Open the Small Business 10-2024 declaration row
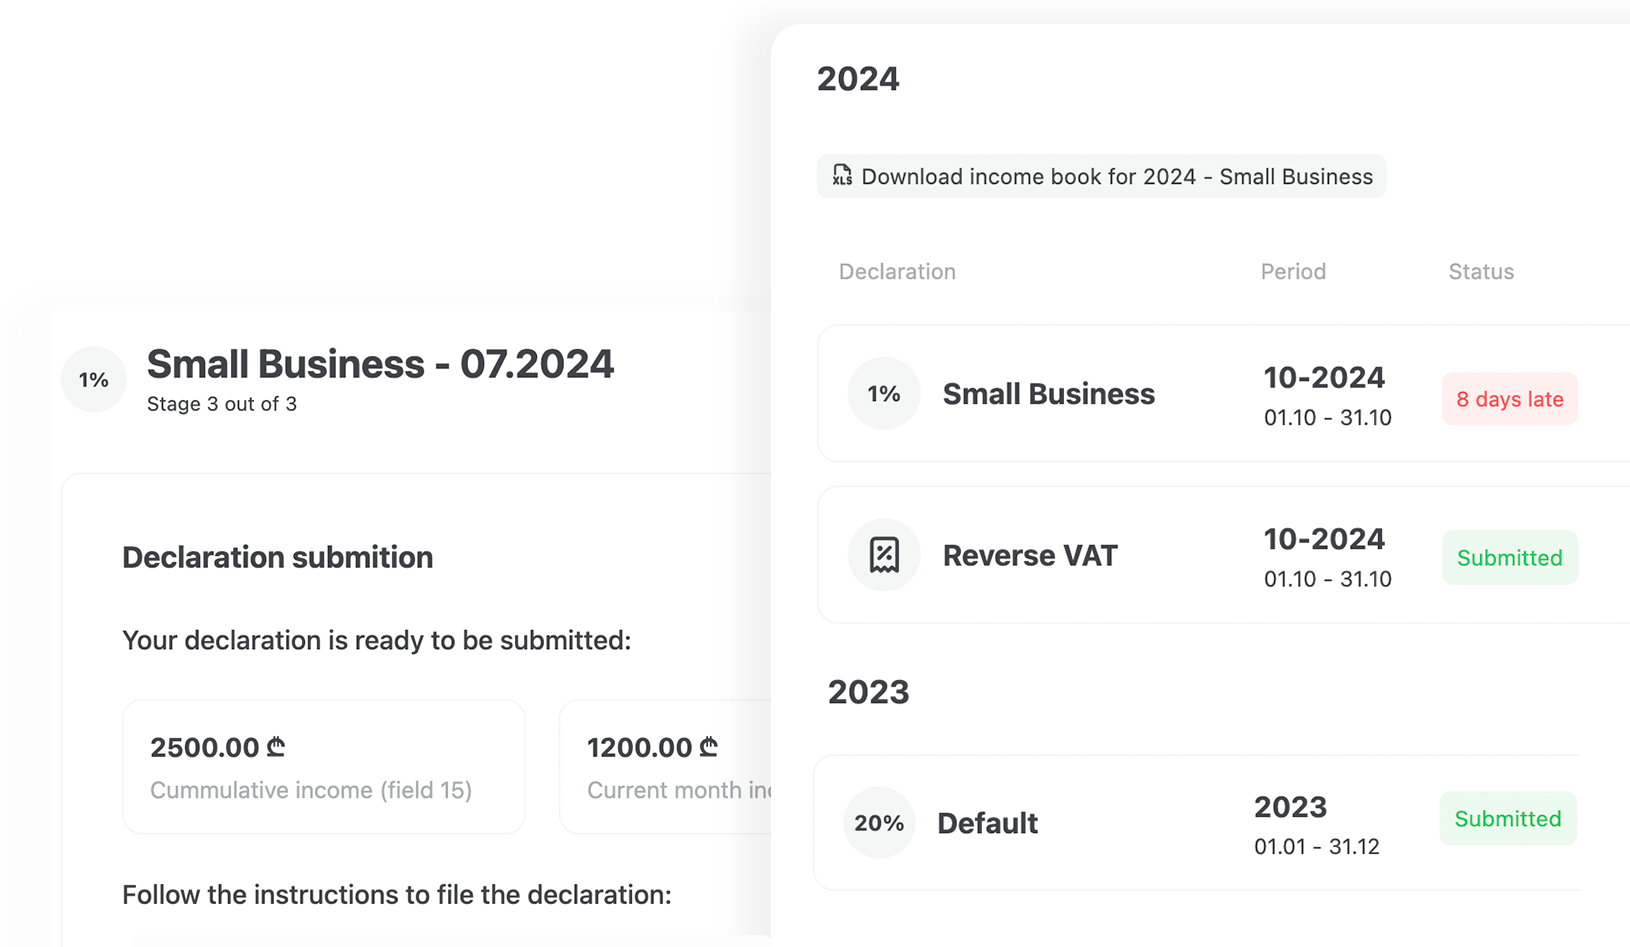 (1048, 394)
